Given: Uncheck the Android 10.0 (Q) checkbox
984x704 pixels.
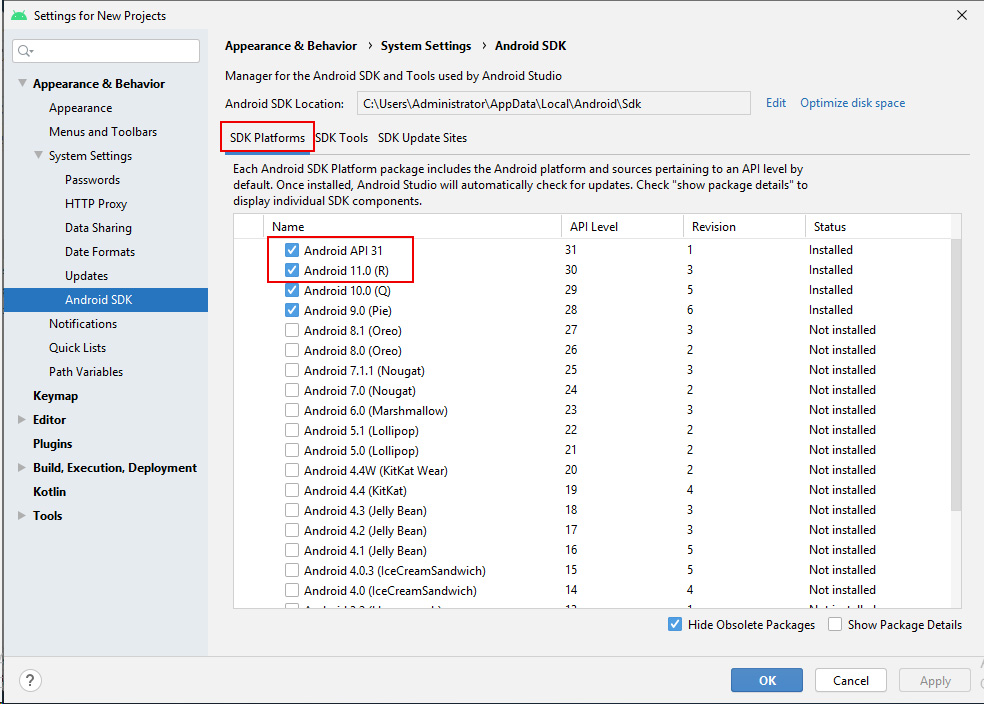Looking at the screenshot, I should [x=292, y=291].
